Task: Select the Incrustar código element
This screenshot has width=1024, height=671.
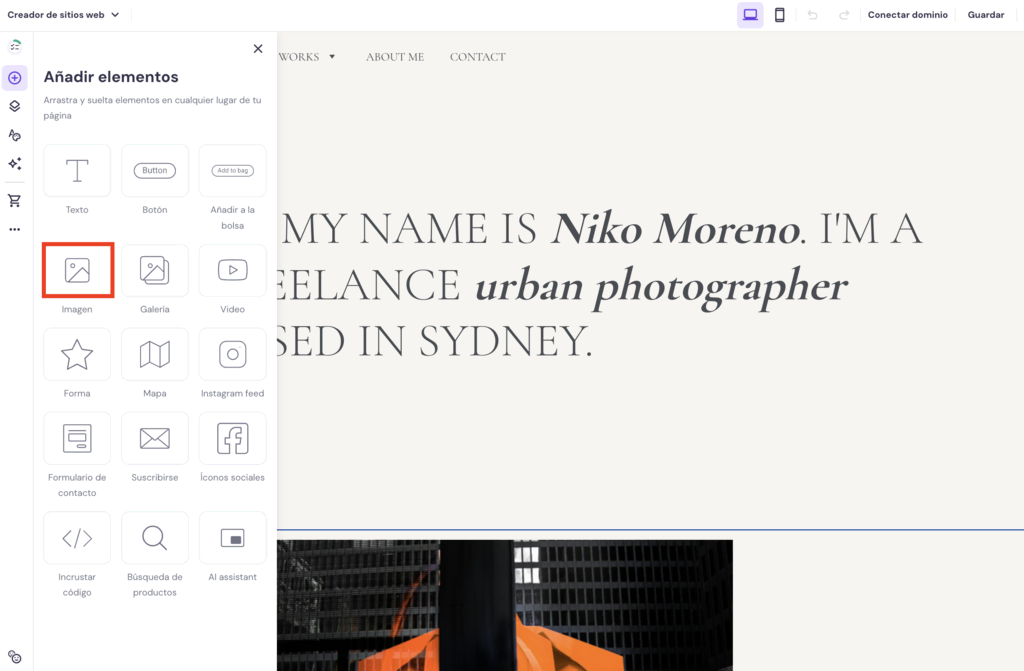Action: [x=77, y=538]
